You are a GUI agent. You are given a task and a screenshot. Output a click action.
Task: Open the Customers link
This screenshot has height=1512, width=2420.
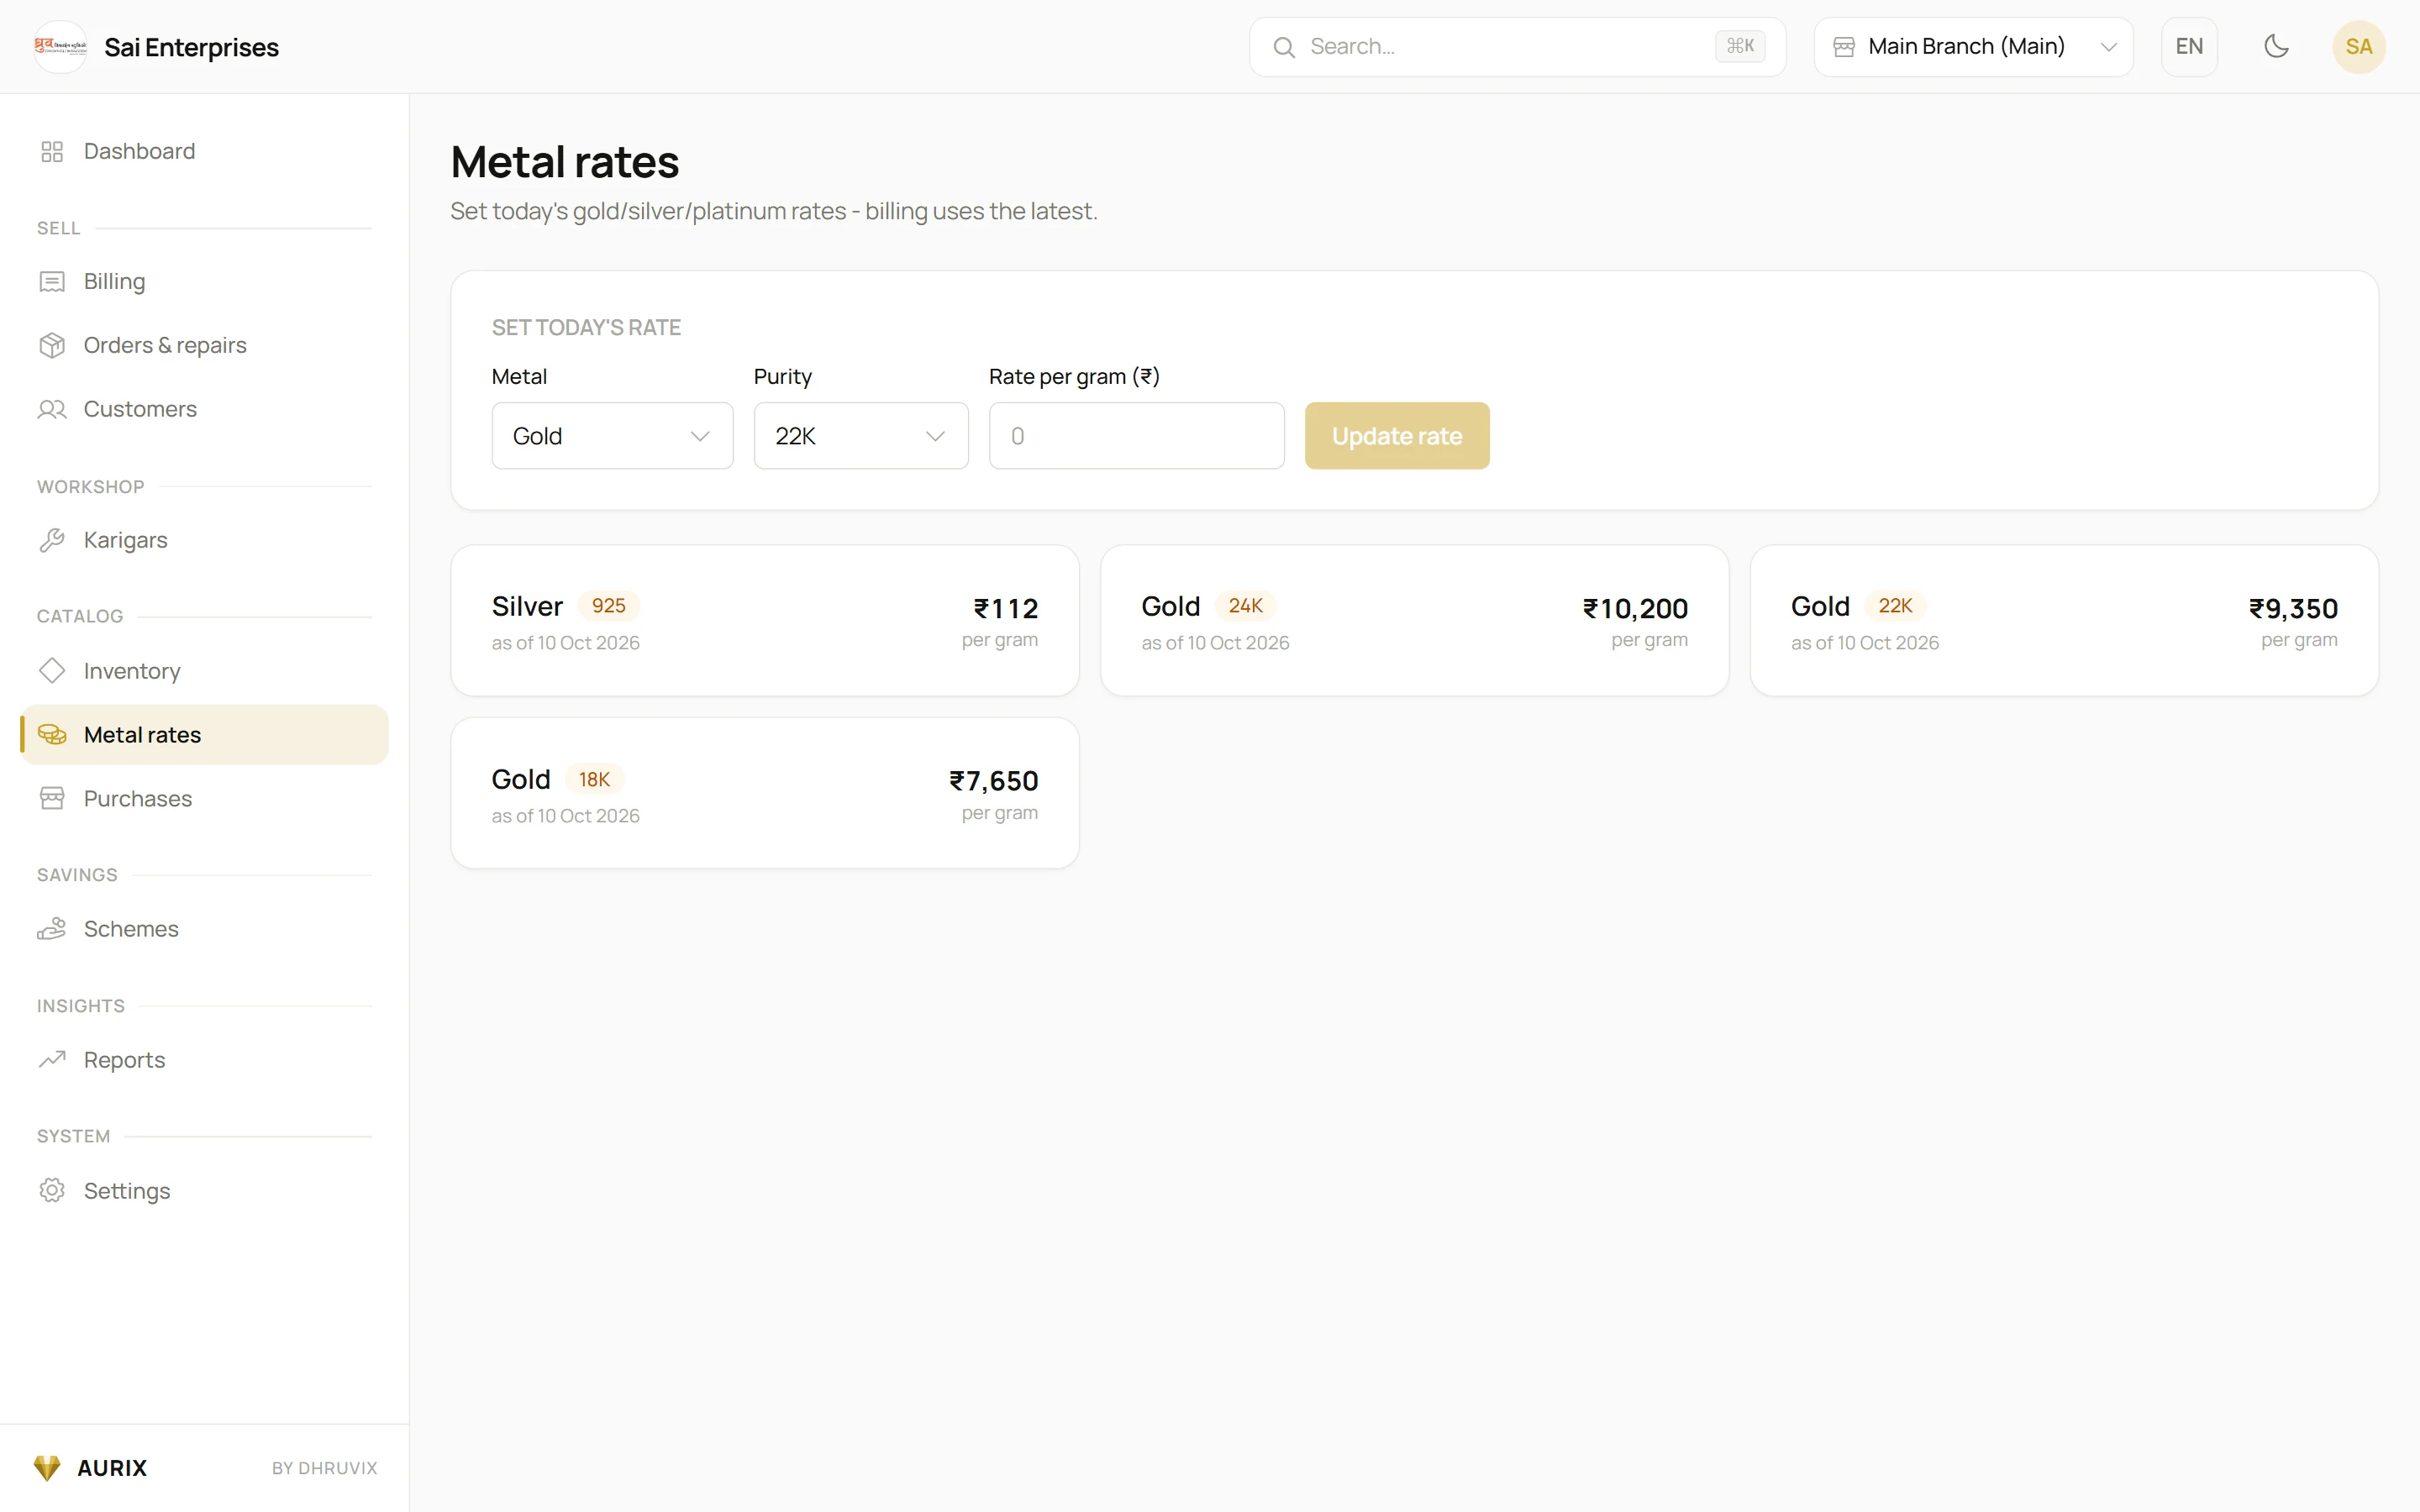point(204,409)
